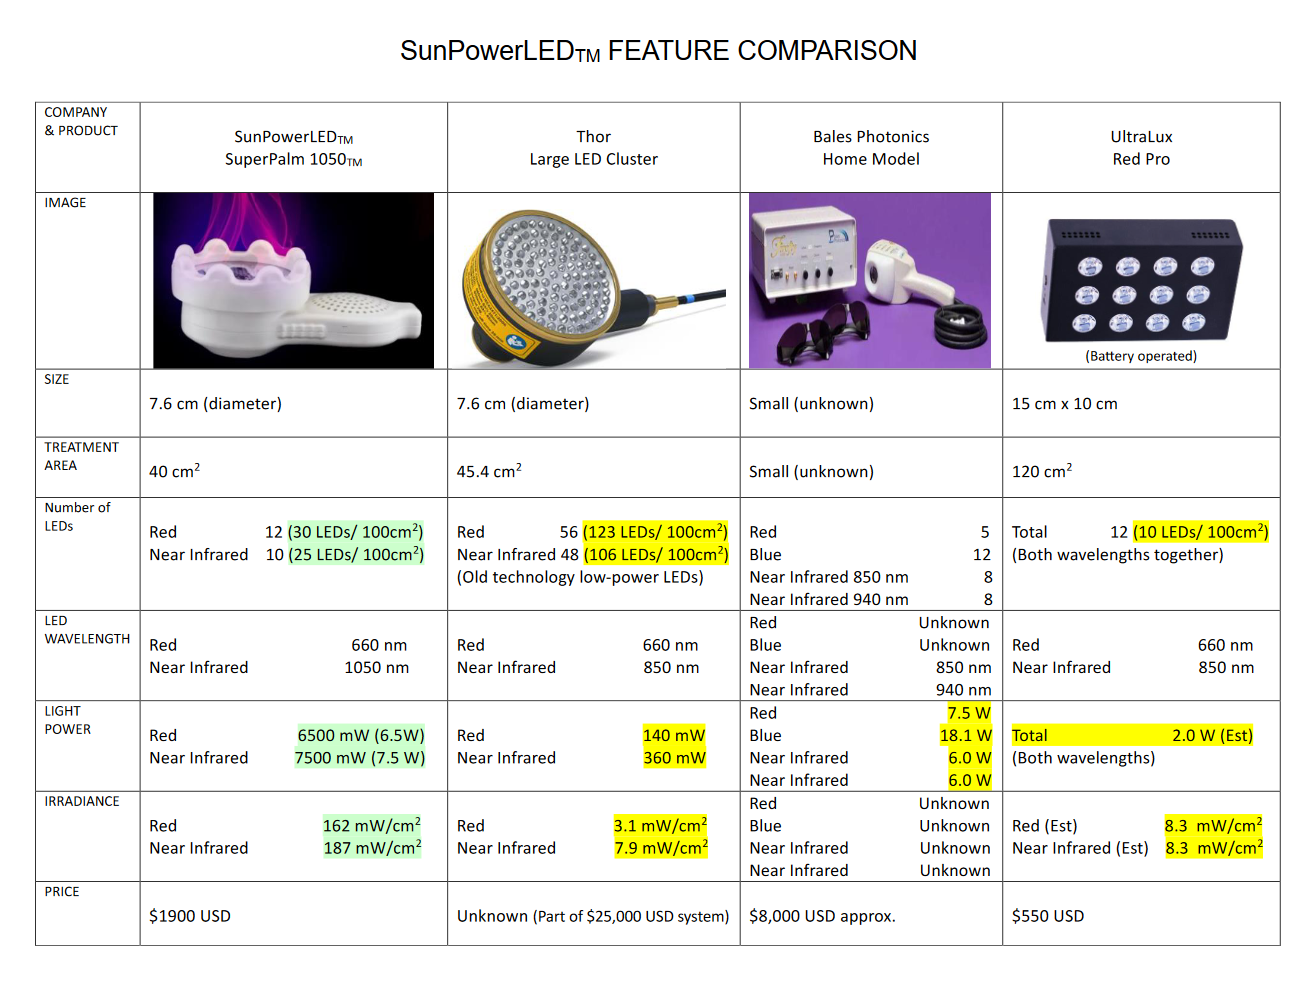Click 'Near Infrared 850 nm' LED count row

click(x=871, y=577)
